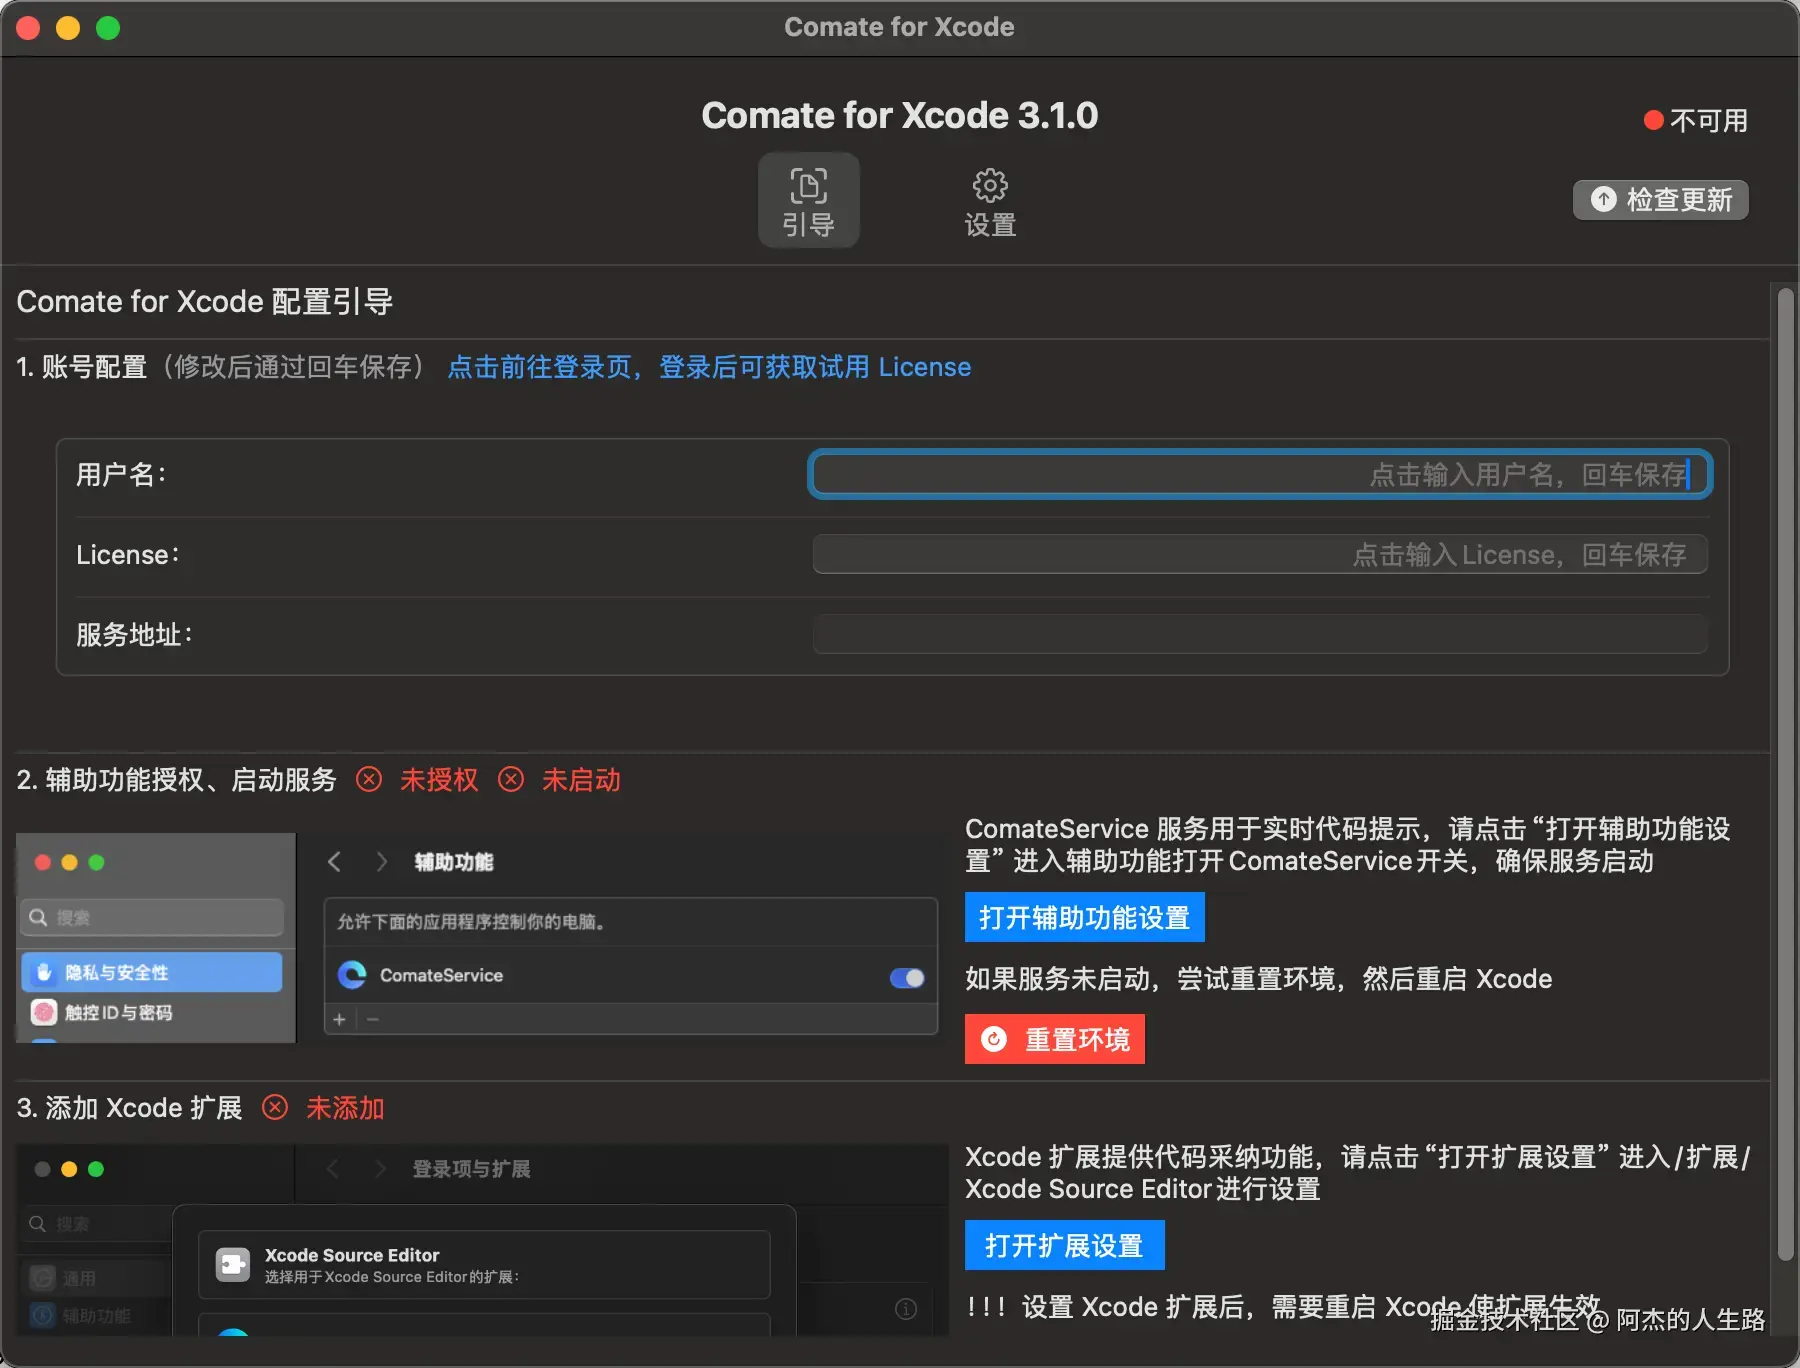Click the "不可用" status text

point(1709,121)
